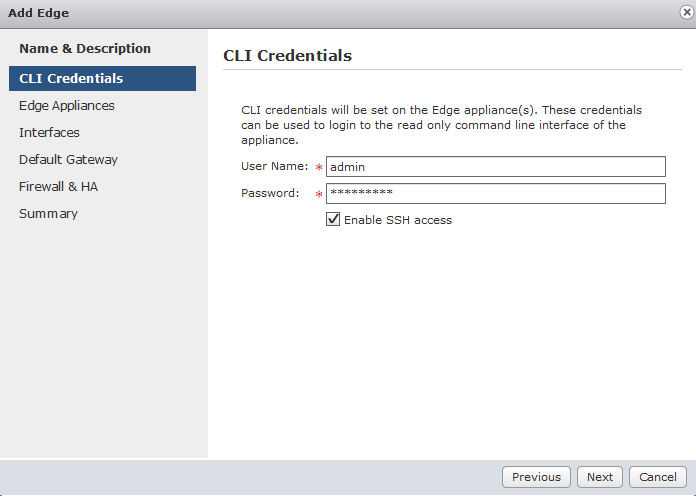Image resolution: width=696 pixels, height=496 pixels.
Task: Click the CLI Credentials page heading
Action: [287, 56]
